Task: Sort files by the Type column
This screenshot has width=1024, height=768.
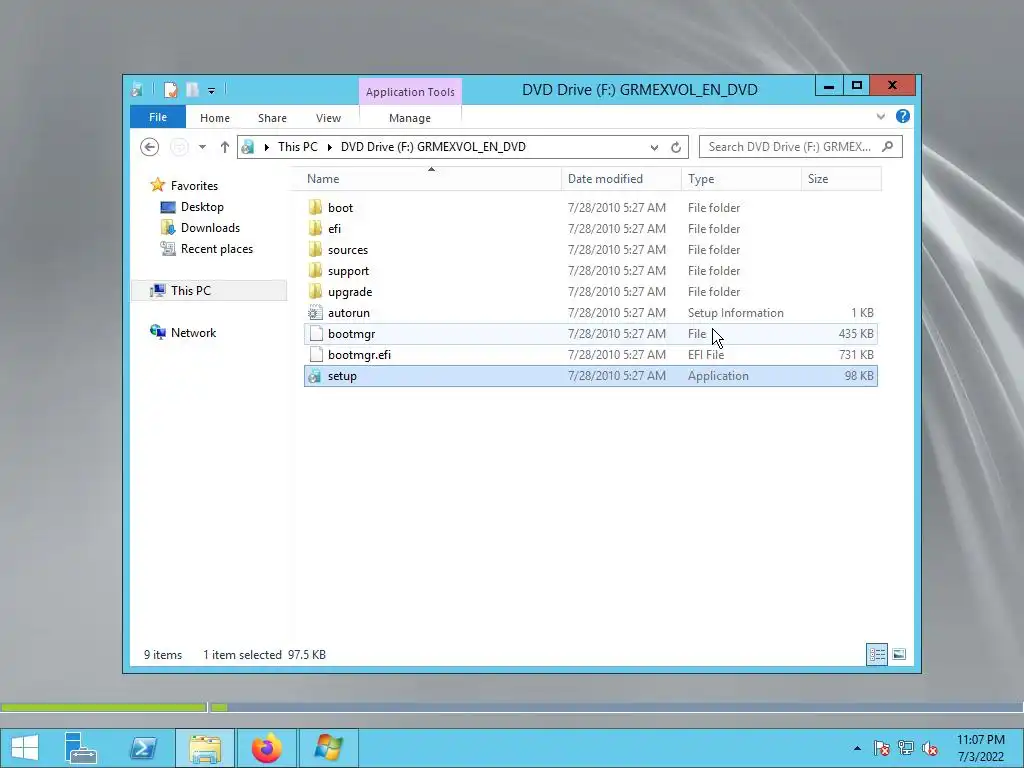Action: pos(741,179)
